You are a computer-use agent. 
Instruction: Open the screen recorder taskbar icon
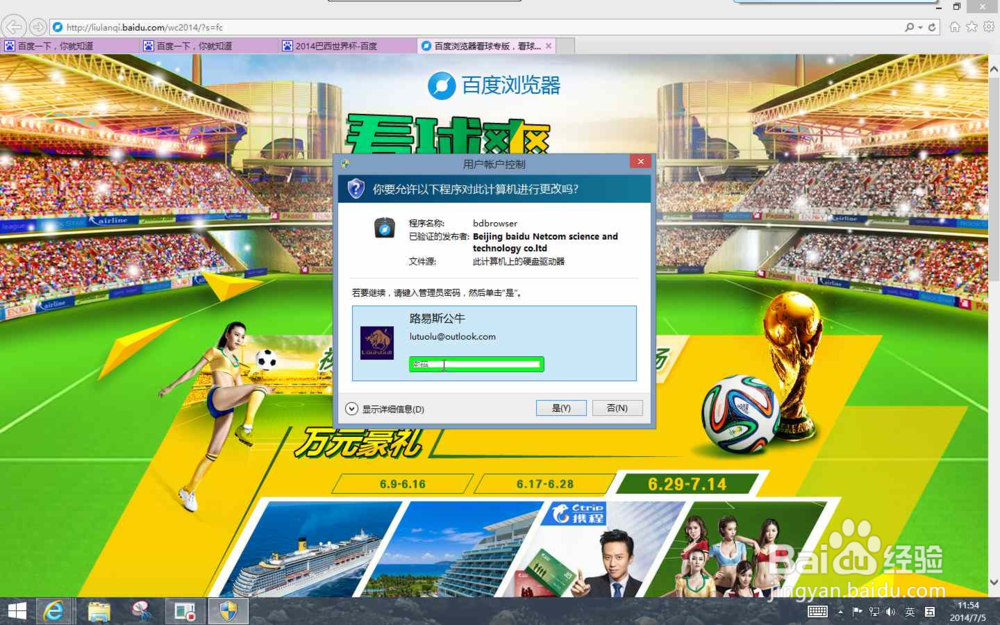click(185, 611)
